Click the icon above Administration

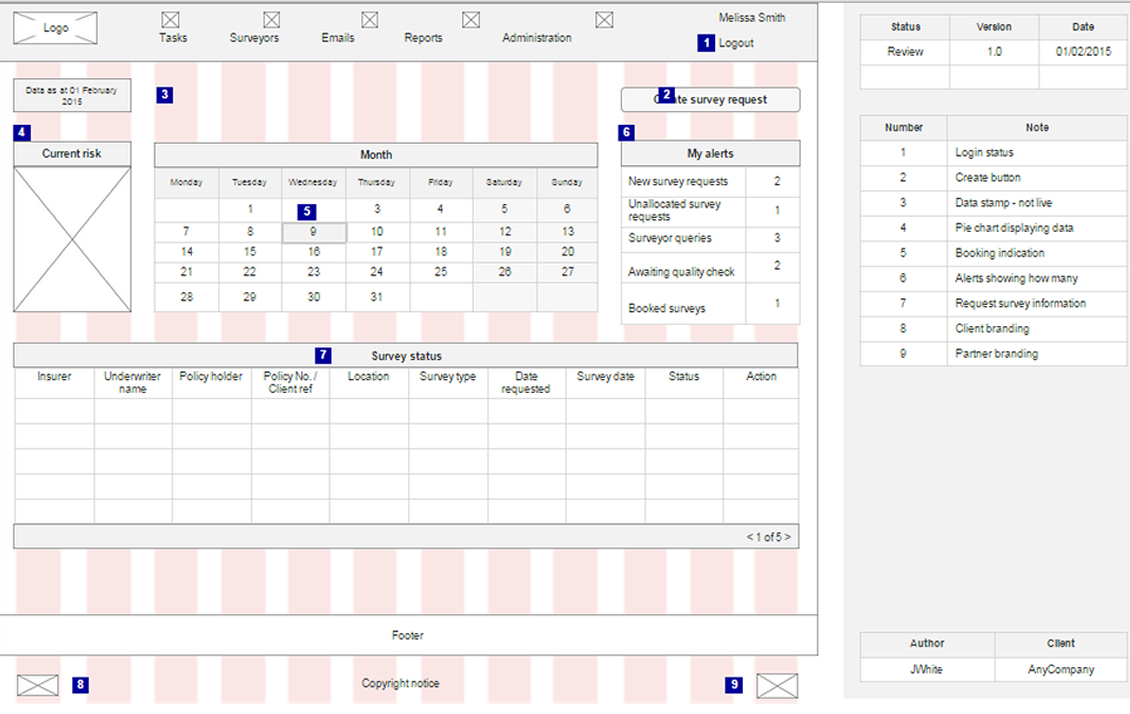(604, 19)
